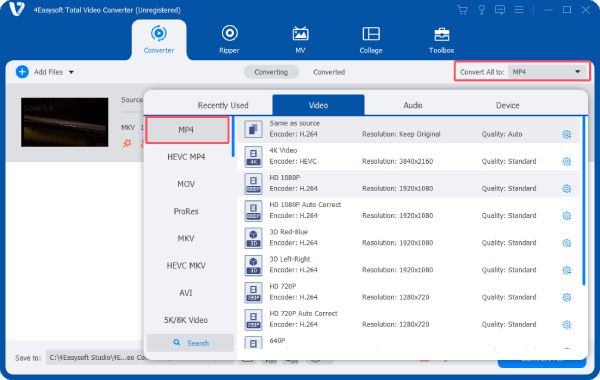Click the register key icon

pyautogui.click(x=482, y=10)
